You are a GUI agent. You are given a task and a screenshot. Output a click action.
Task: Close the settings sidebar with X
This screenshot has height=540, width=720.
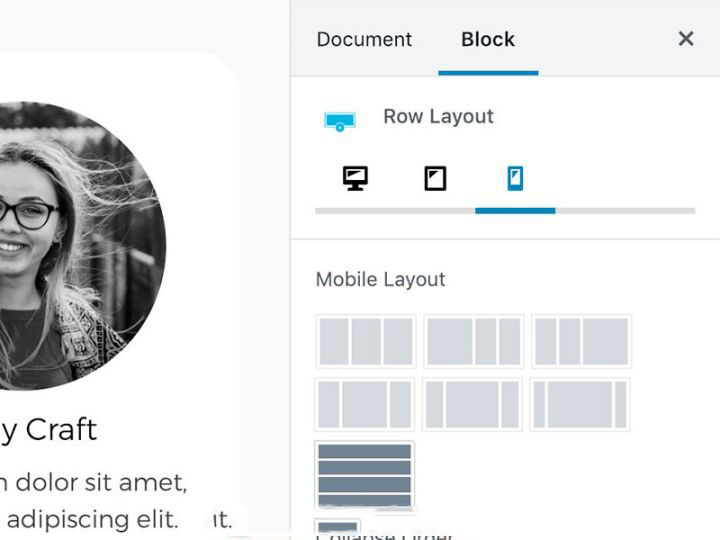pos(686,39)
